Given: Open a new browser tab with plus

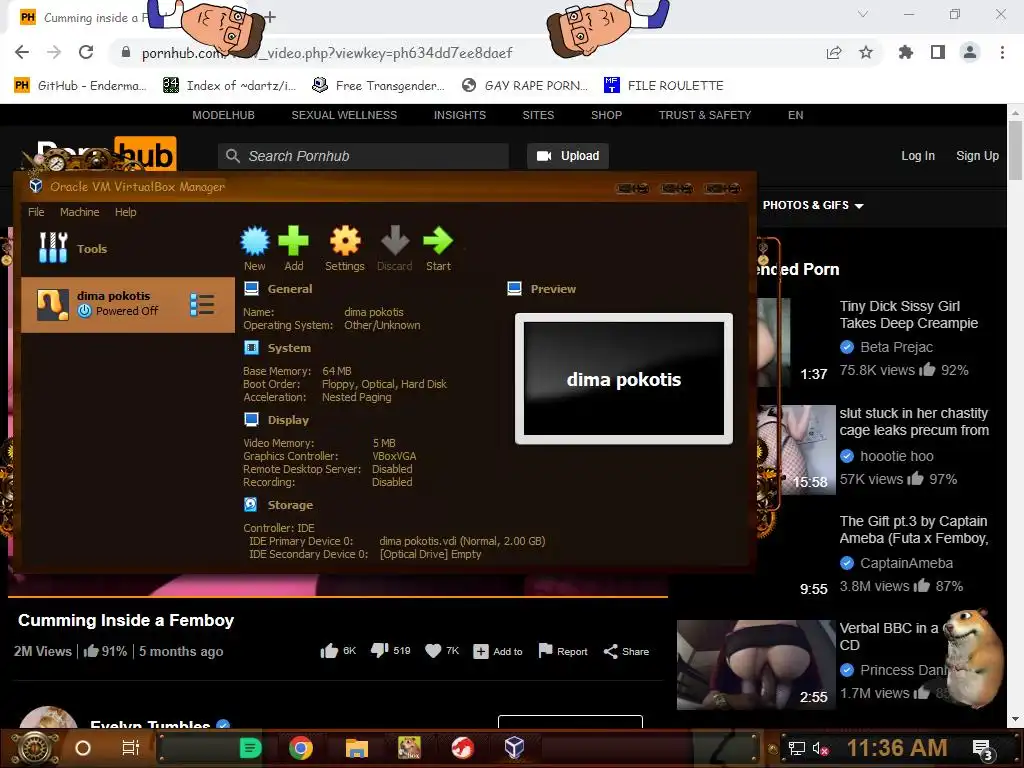Looking at the screenshot, I should pyautogui.click(x=270, y=17).
